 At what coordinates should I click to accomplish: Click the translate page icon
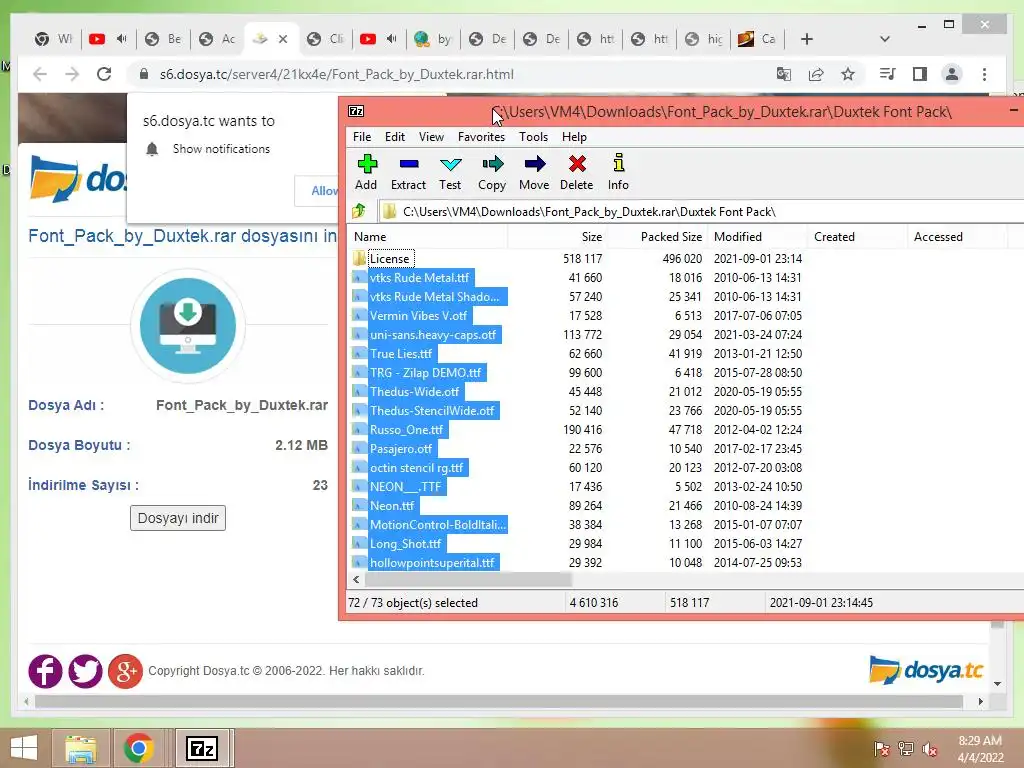coord(784,74)
